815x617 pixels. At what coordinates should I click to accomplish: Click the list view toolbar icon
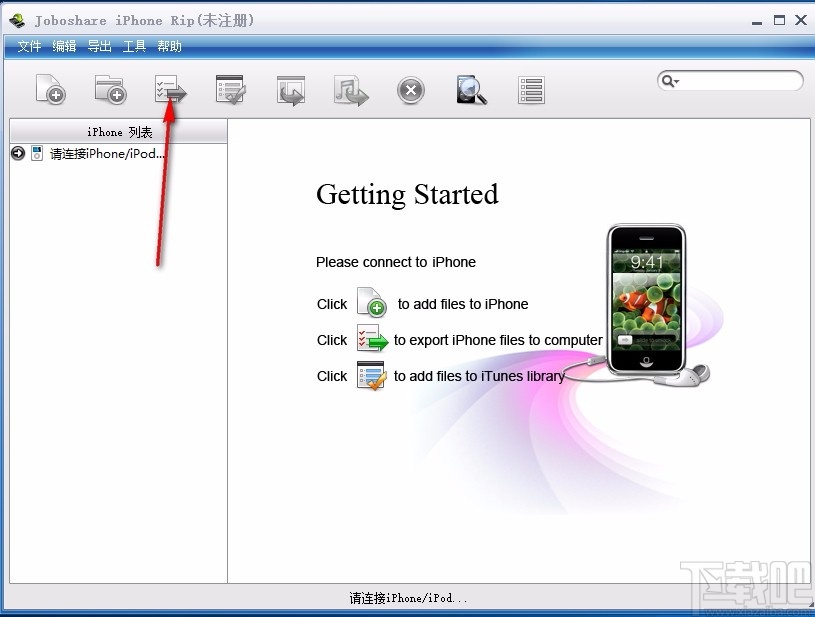click(x=530, y=90)
